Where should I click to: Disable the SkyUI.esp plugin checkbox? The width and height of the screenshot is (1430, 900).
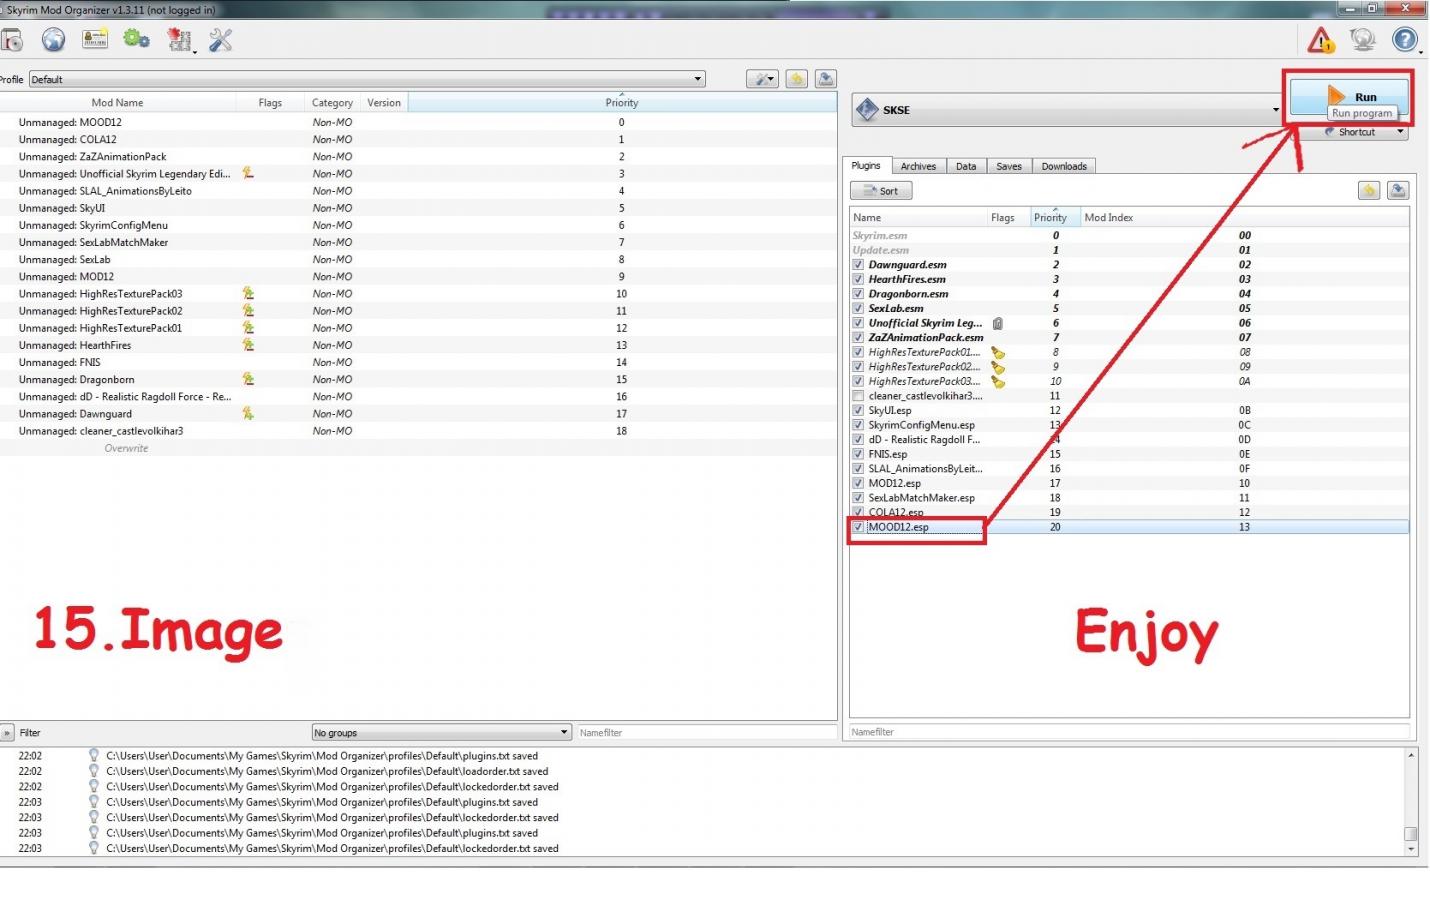pyautogui.click(x=858, y=410)
